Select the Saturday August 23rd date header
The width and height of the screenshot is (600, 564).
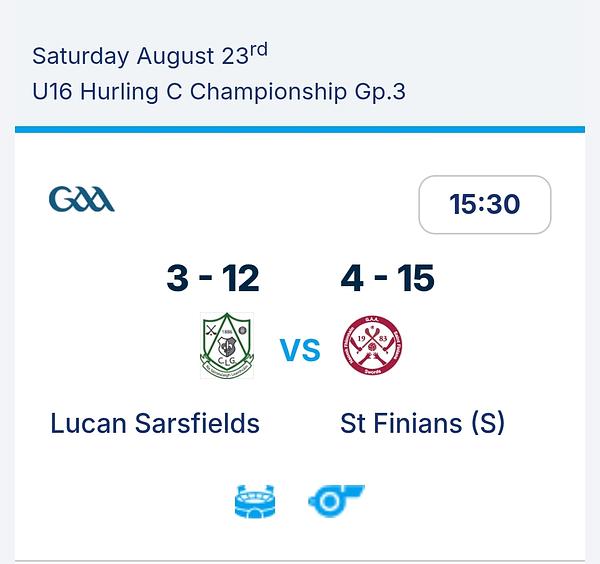[150, 55]
